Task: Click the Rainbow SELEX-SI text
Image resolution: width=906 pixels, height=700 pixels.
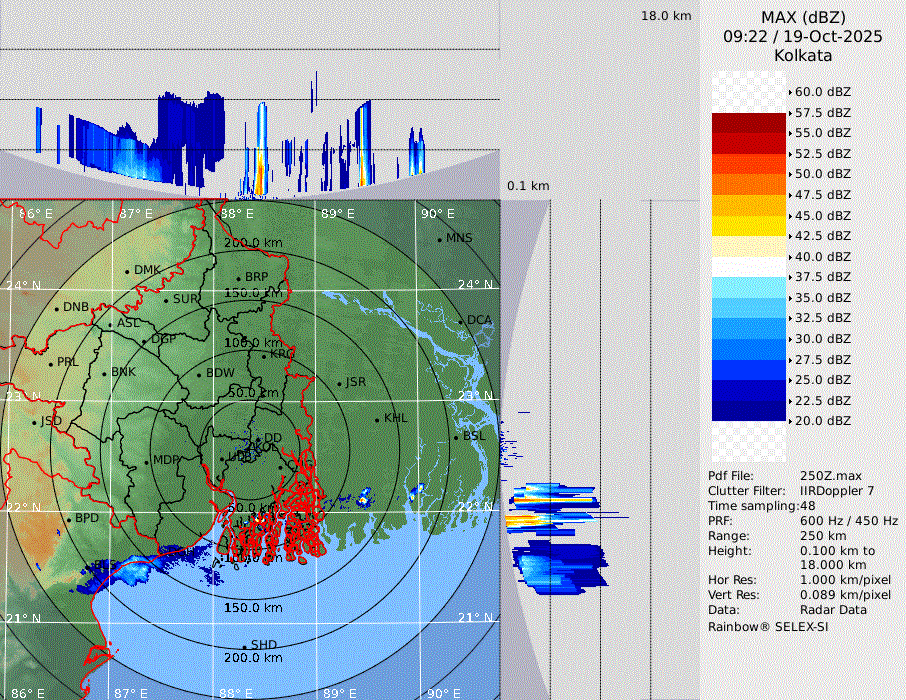Action: coord(768,627)
